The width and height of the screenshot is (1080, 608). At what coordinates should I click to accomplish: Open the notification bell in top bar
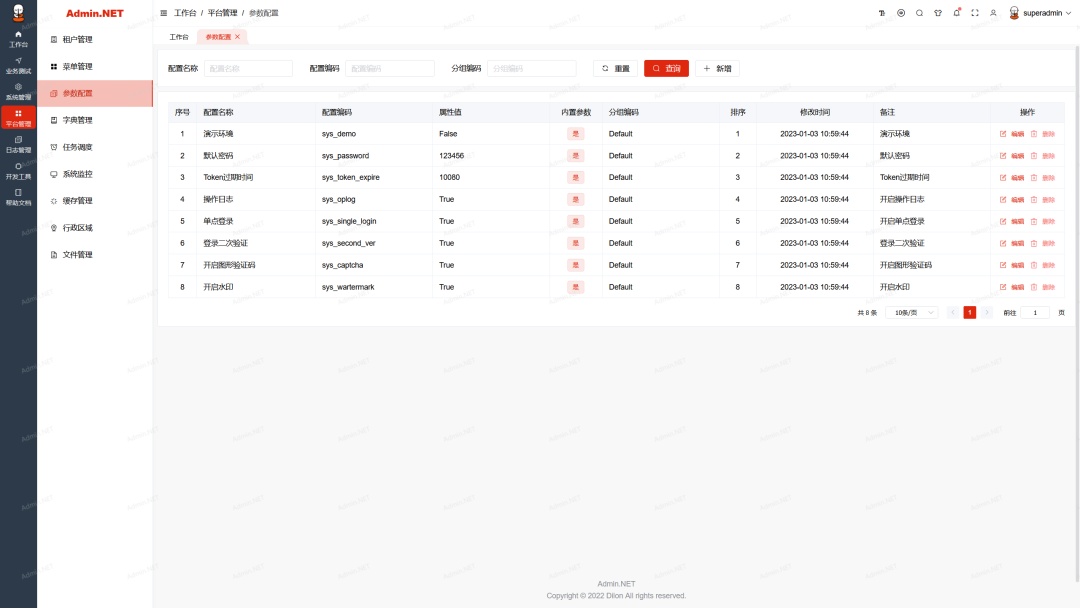[x=956, y=13]
